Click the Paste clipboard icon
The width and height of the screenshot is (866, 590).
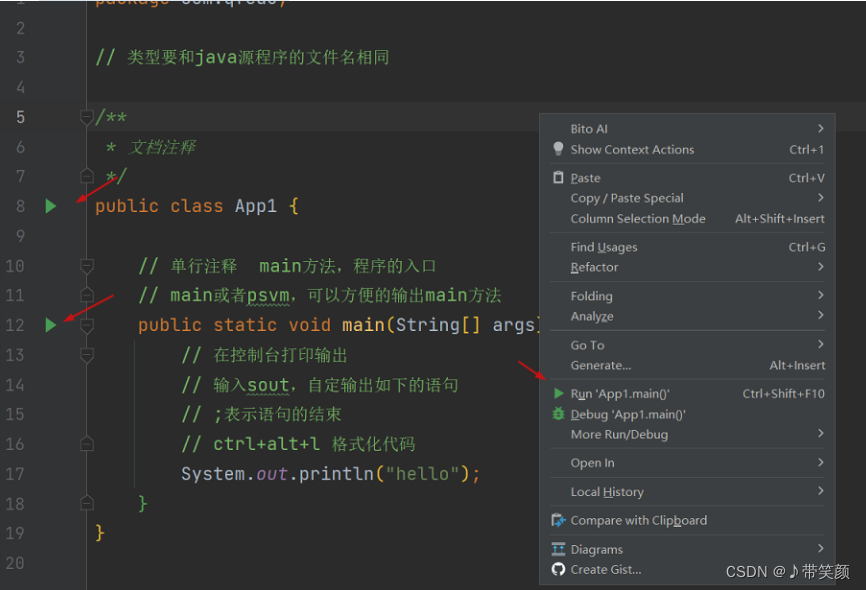coord(556,177)
